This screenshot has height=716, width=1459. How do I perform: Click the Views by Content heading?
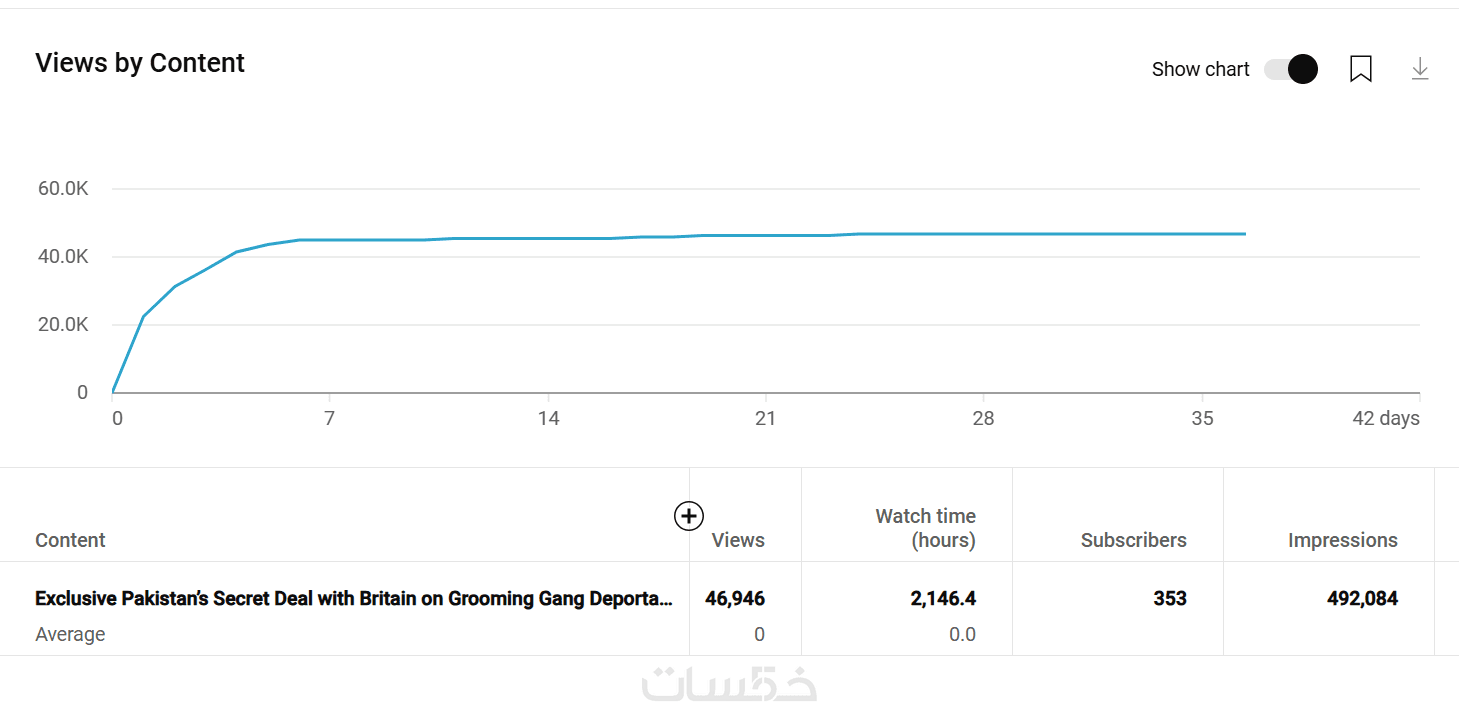point(140,63)
